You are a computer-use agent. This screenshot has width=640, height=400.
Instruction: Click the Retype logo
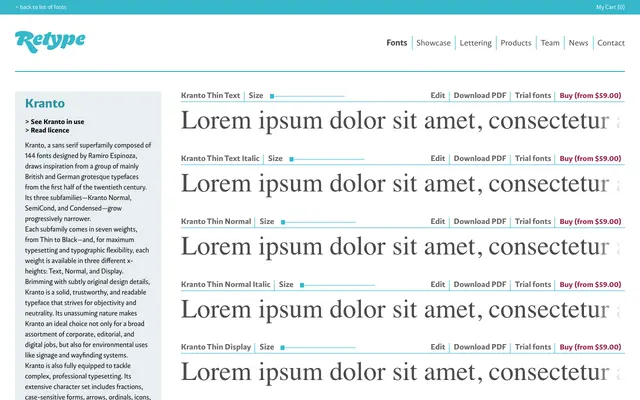[50, 41]
